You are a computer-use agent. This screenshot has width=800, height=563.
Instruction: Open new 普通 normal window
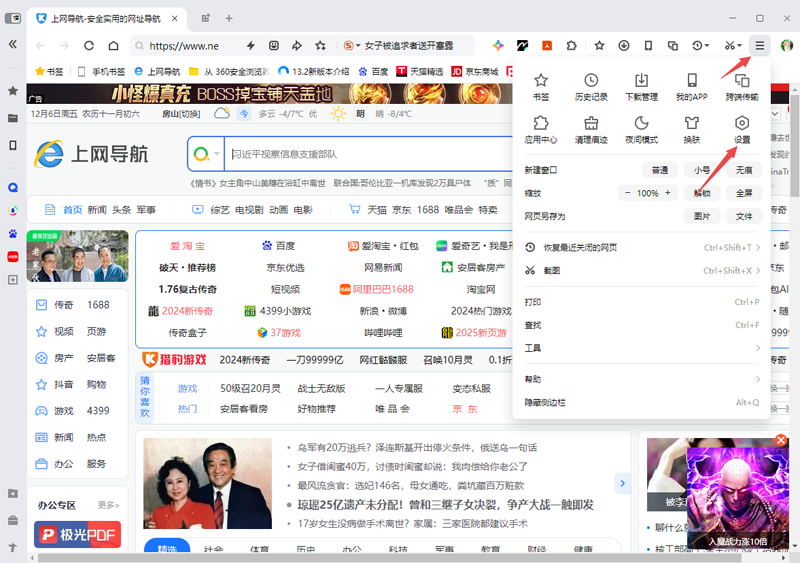point(660,170)
